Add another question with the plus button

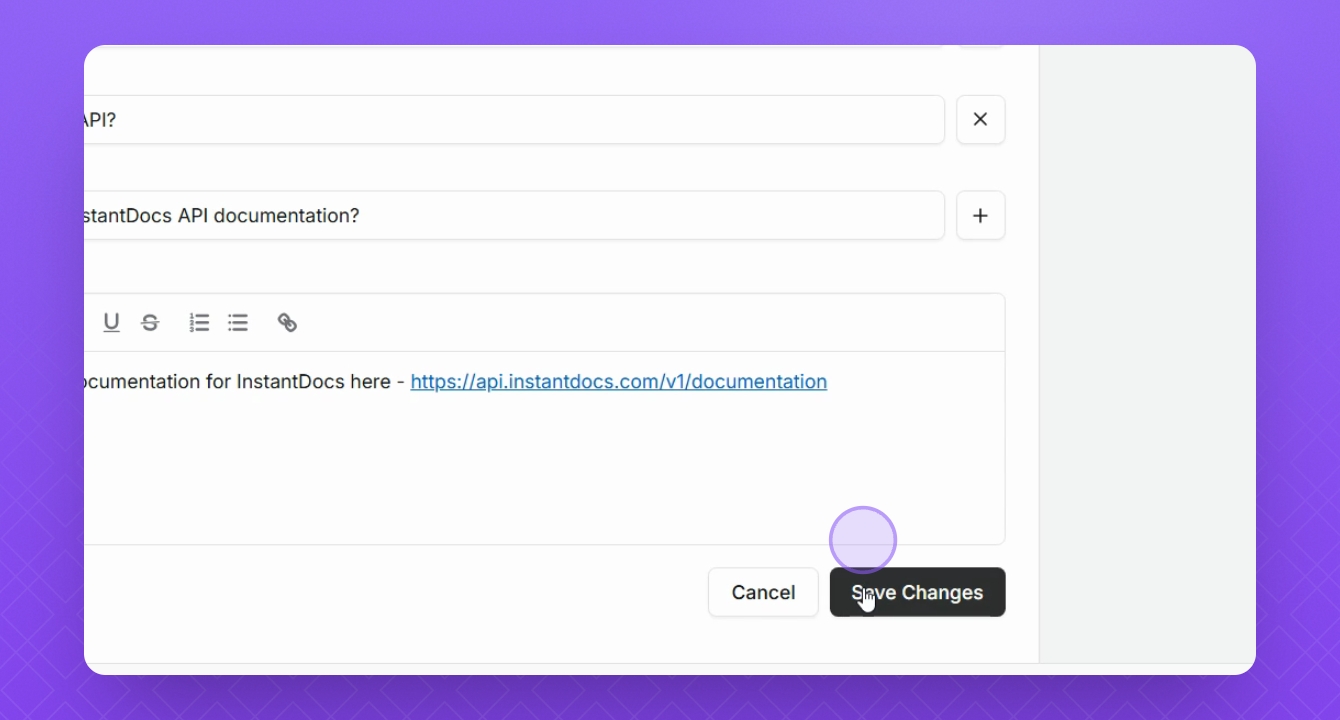click(x=980, y=215)
